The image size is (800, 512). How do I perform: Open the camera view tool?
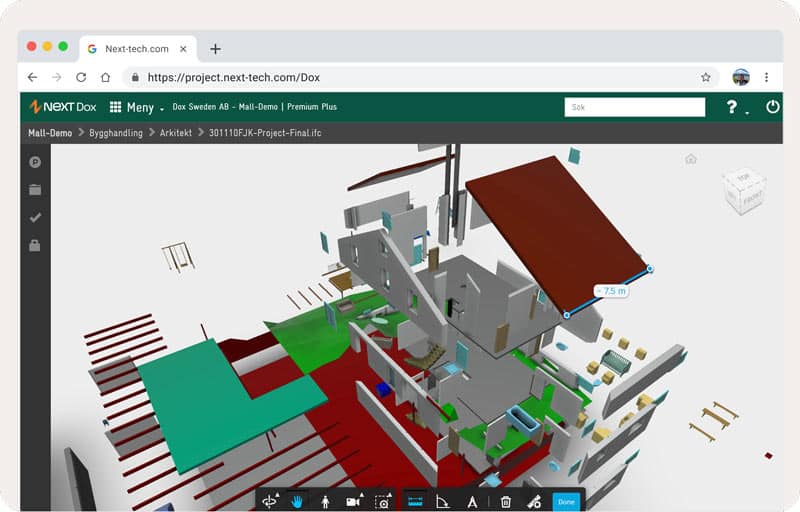pos(354,502)
